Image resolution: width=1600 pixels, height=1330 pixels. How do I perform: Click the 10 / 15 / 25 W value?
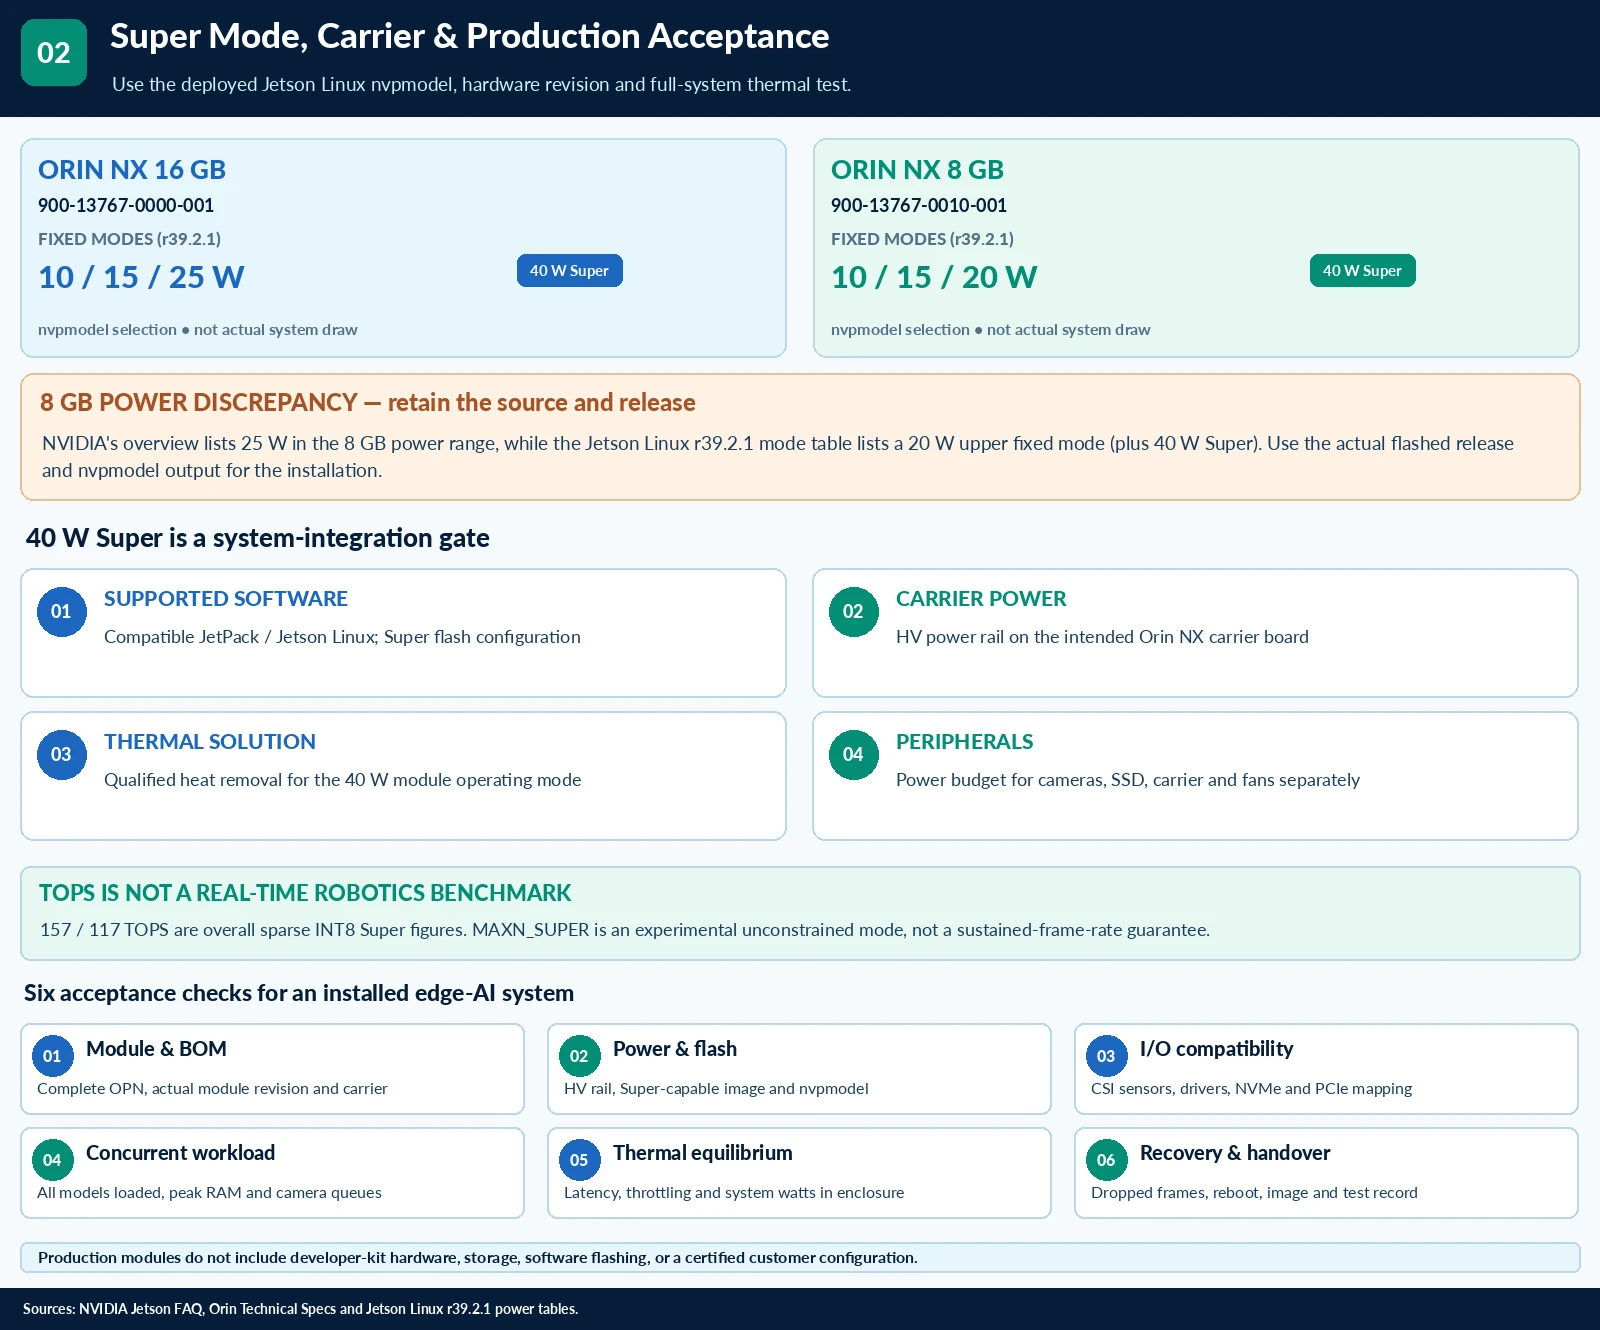point(141,277)
